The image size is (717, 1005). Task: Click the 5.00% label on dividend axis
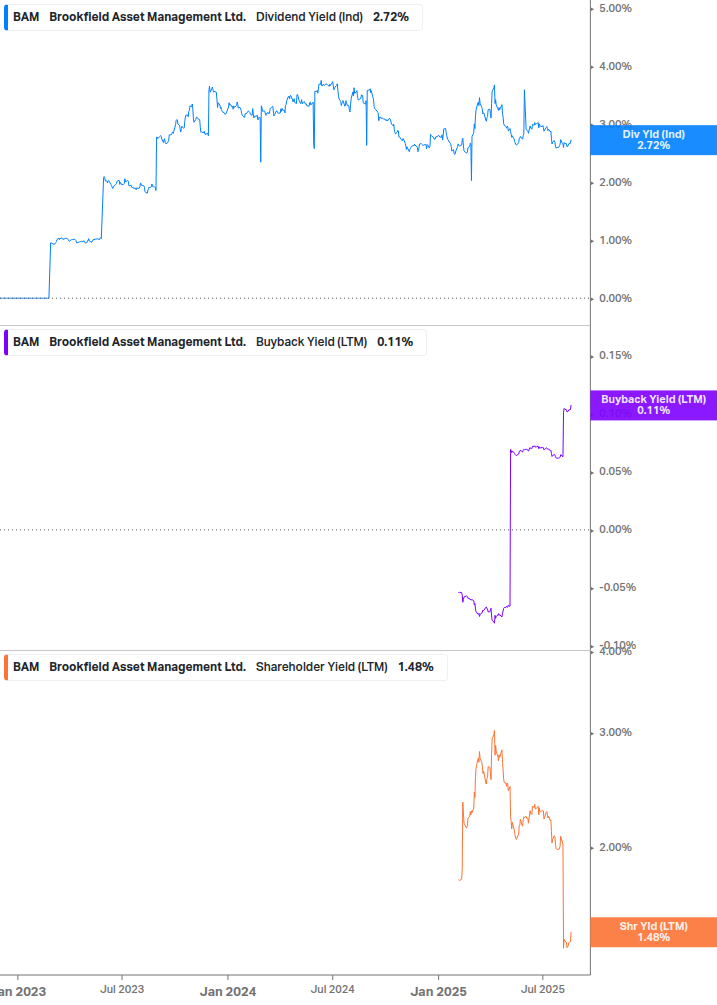(615, 8)
